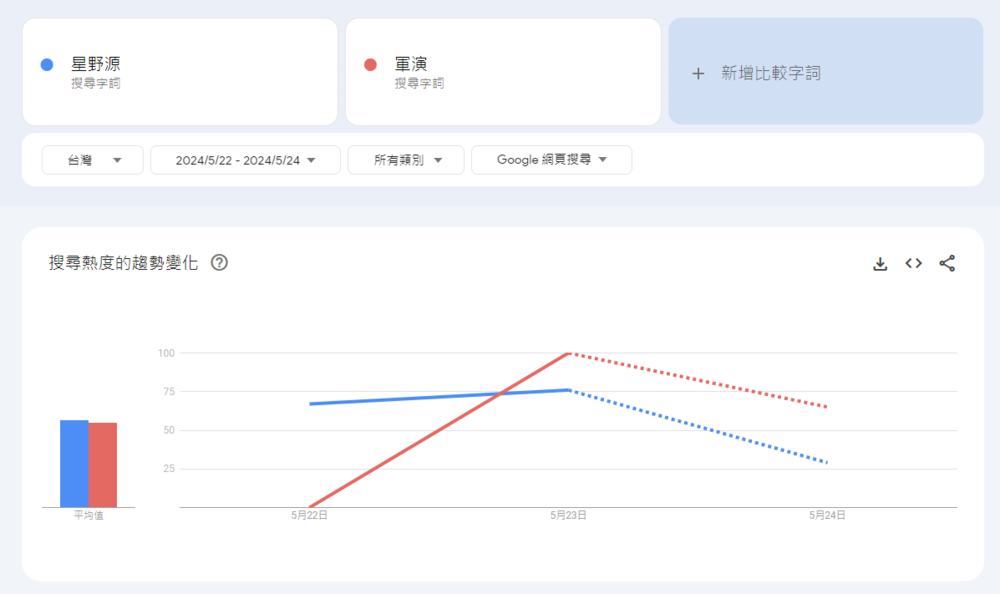Download the trends chart data
1000x594 pixels.
(x=880, y=263)
